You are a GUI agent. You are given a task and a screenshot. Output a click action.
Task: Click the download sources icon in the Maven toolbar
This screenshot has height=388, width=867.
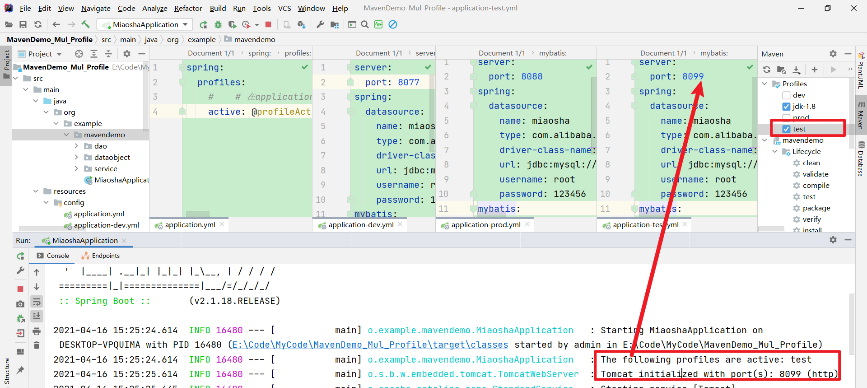(x=797, y=70)
